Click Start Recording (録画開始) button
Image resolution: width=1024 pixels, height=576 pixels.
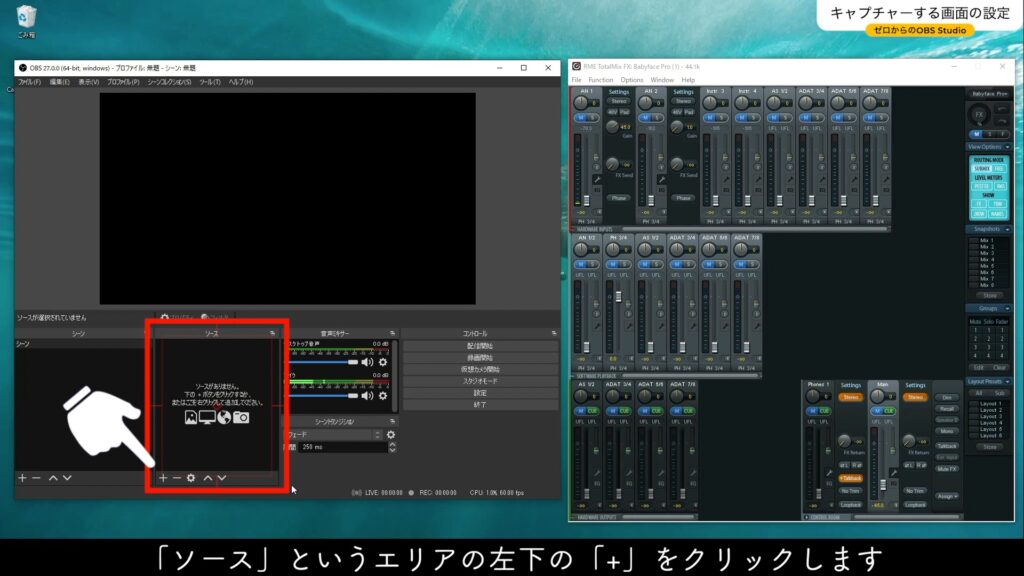pos(480,357)
